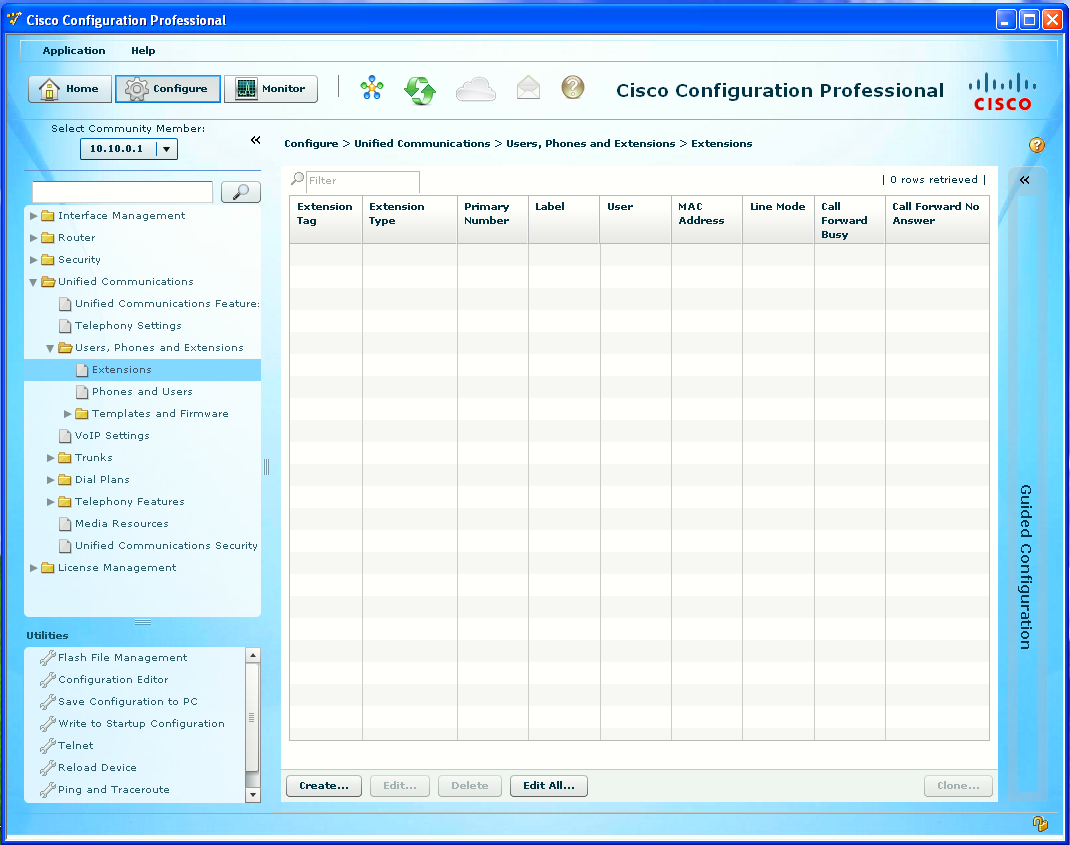The image size is (1070, 845).
Task: Sort by Line Mode column header
Action: coord(778,220)
